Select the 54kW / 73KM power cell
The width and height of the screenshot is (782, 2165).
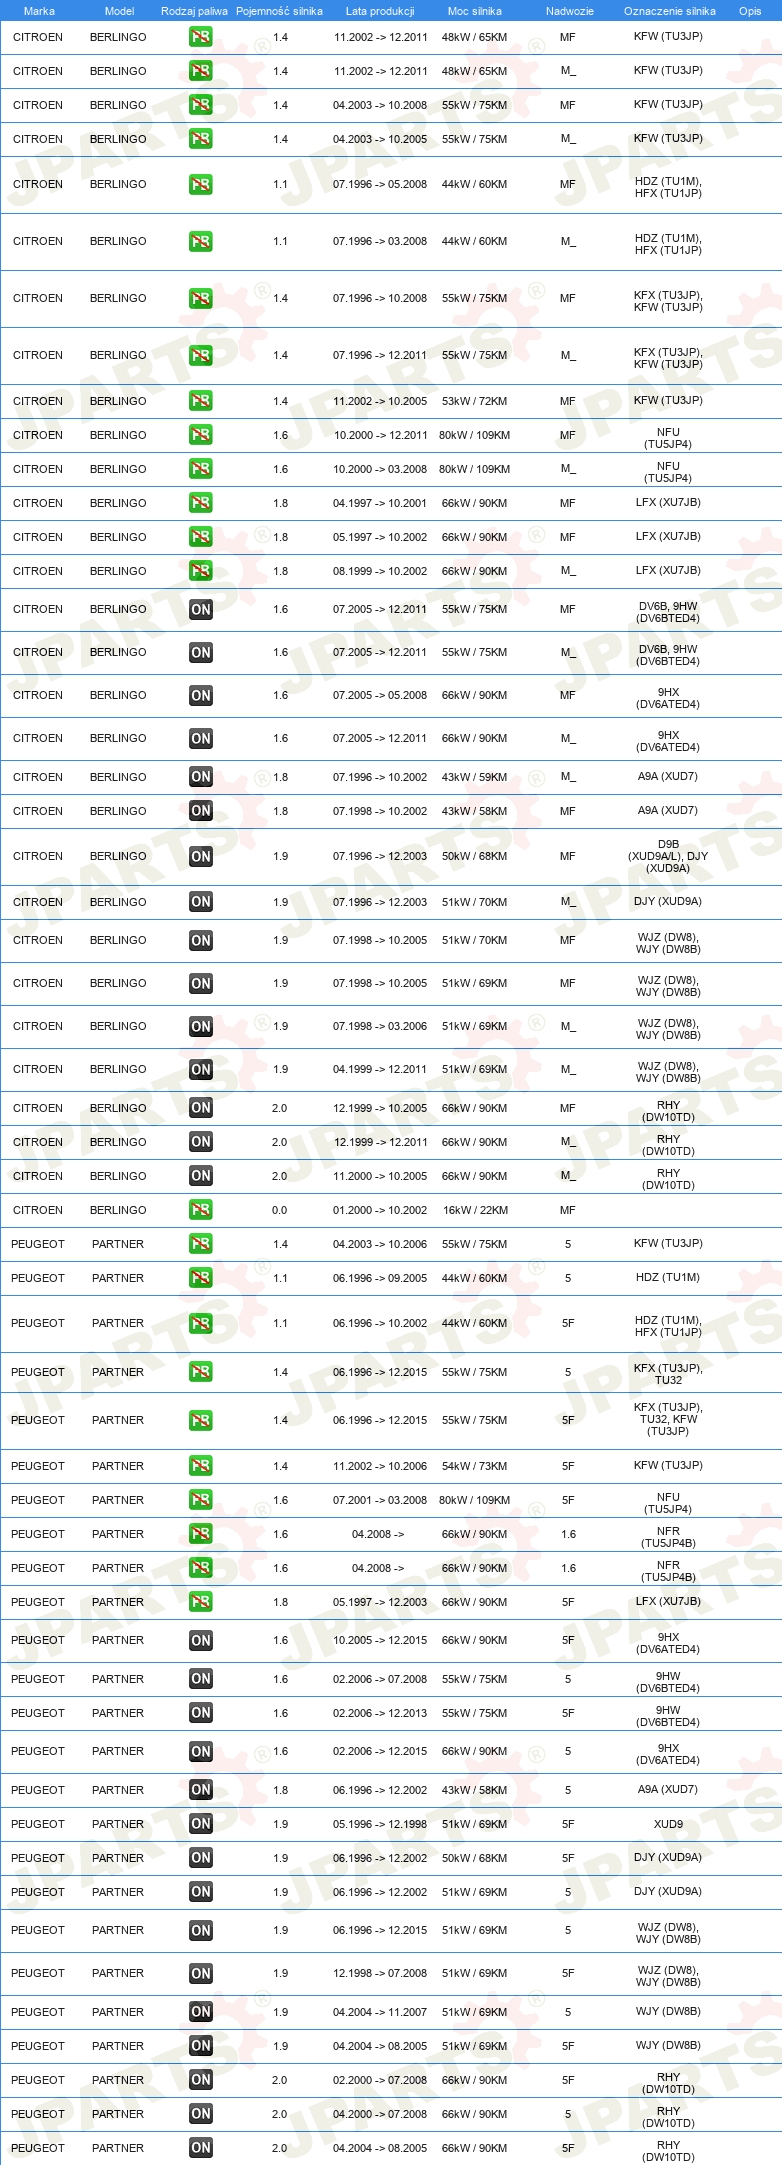(x=475, y=1466)
